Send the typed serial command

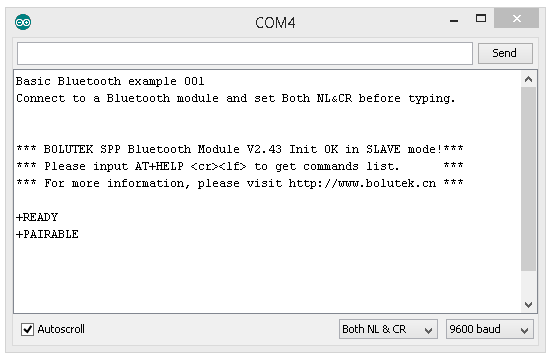505,53
